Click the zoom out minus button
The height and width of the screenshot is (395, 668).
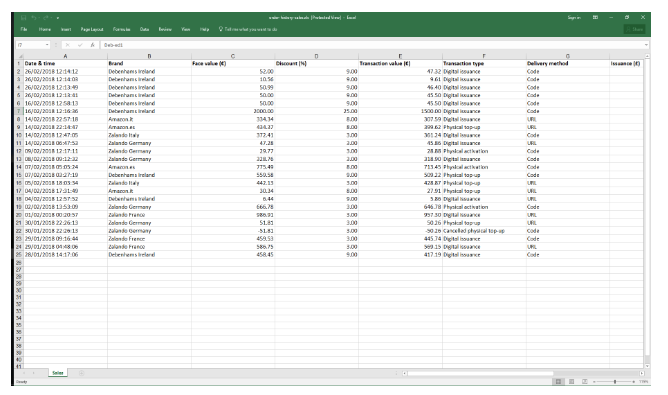(x=594, y=382)
